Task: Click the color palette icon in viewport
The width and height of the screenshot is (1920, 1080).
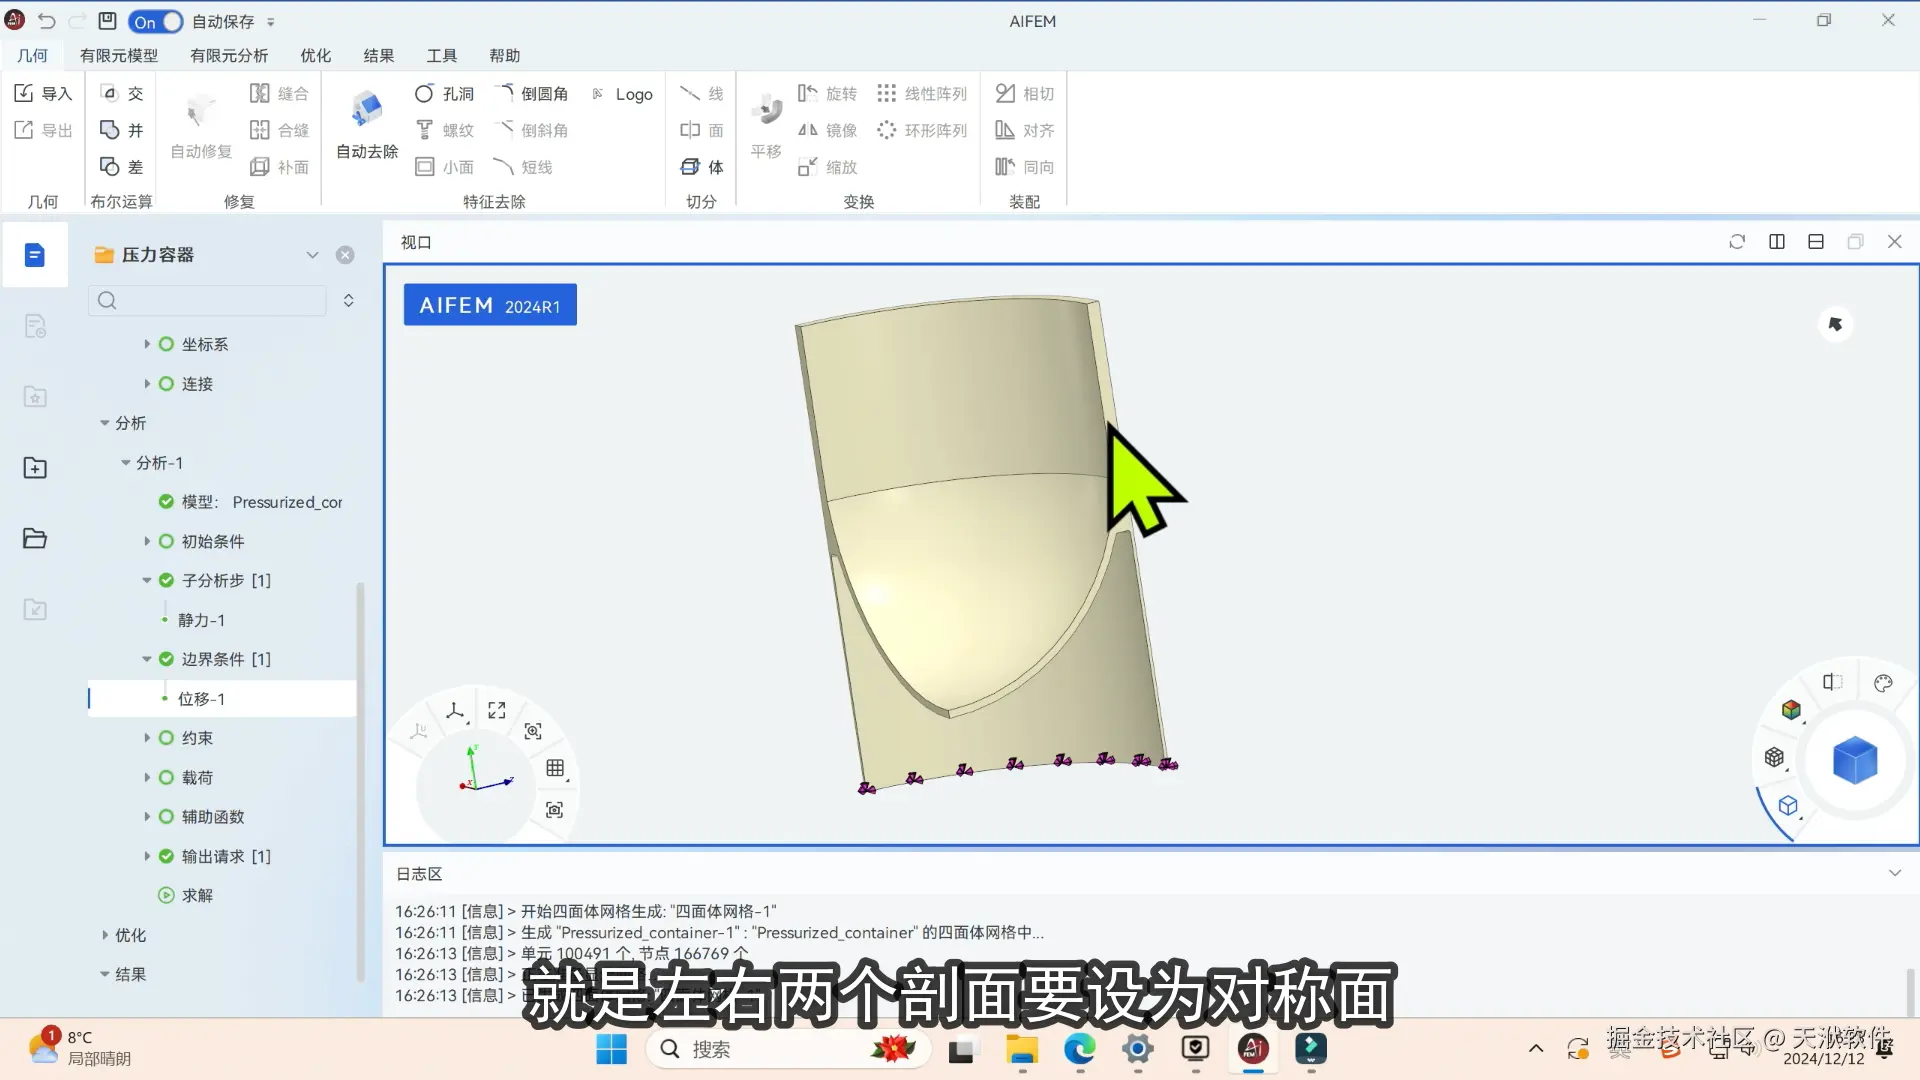Action: (1883, 683)
